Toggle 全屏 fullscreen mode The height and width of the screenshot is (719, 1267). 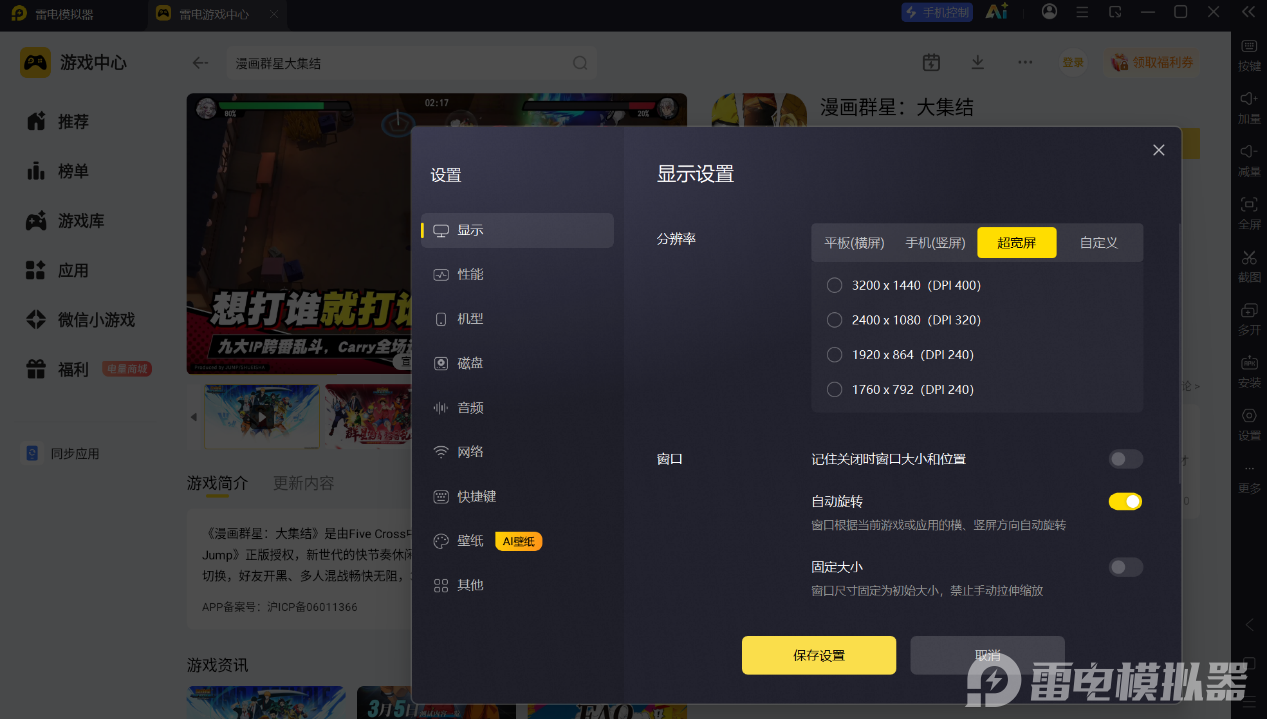coord(1249,214)
